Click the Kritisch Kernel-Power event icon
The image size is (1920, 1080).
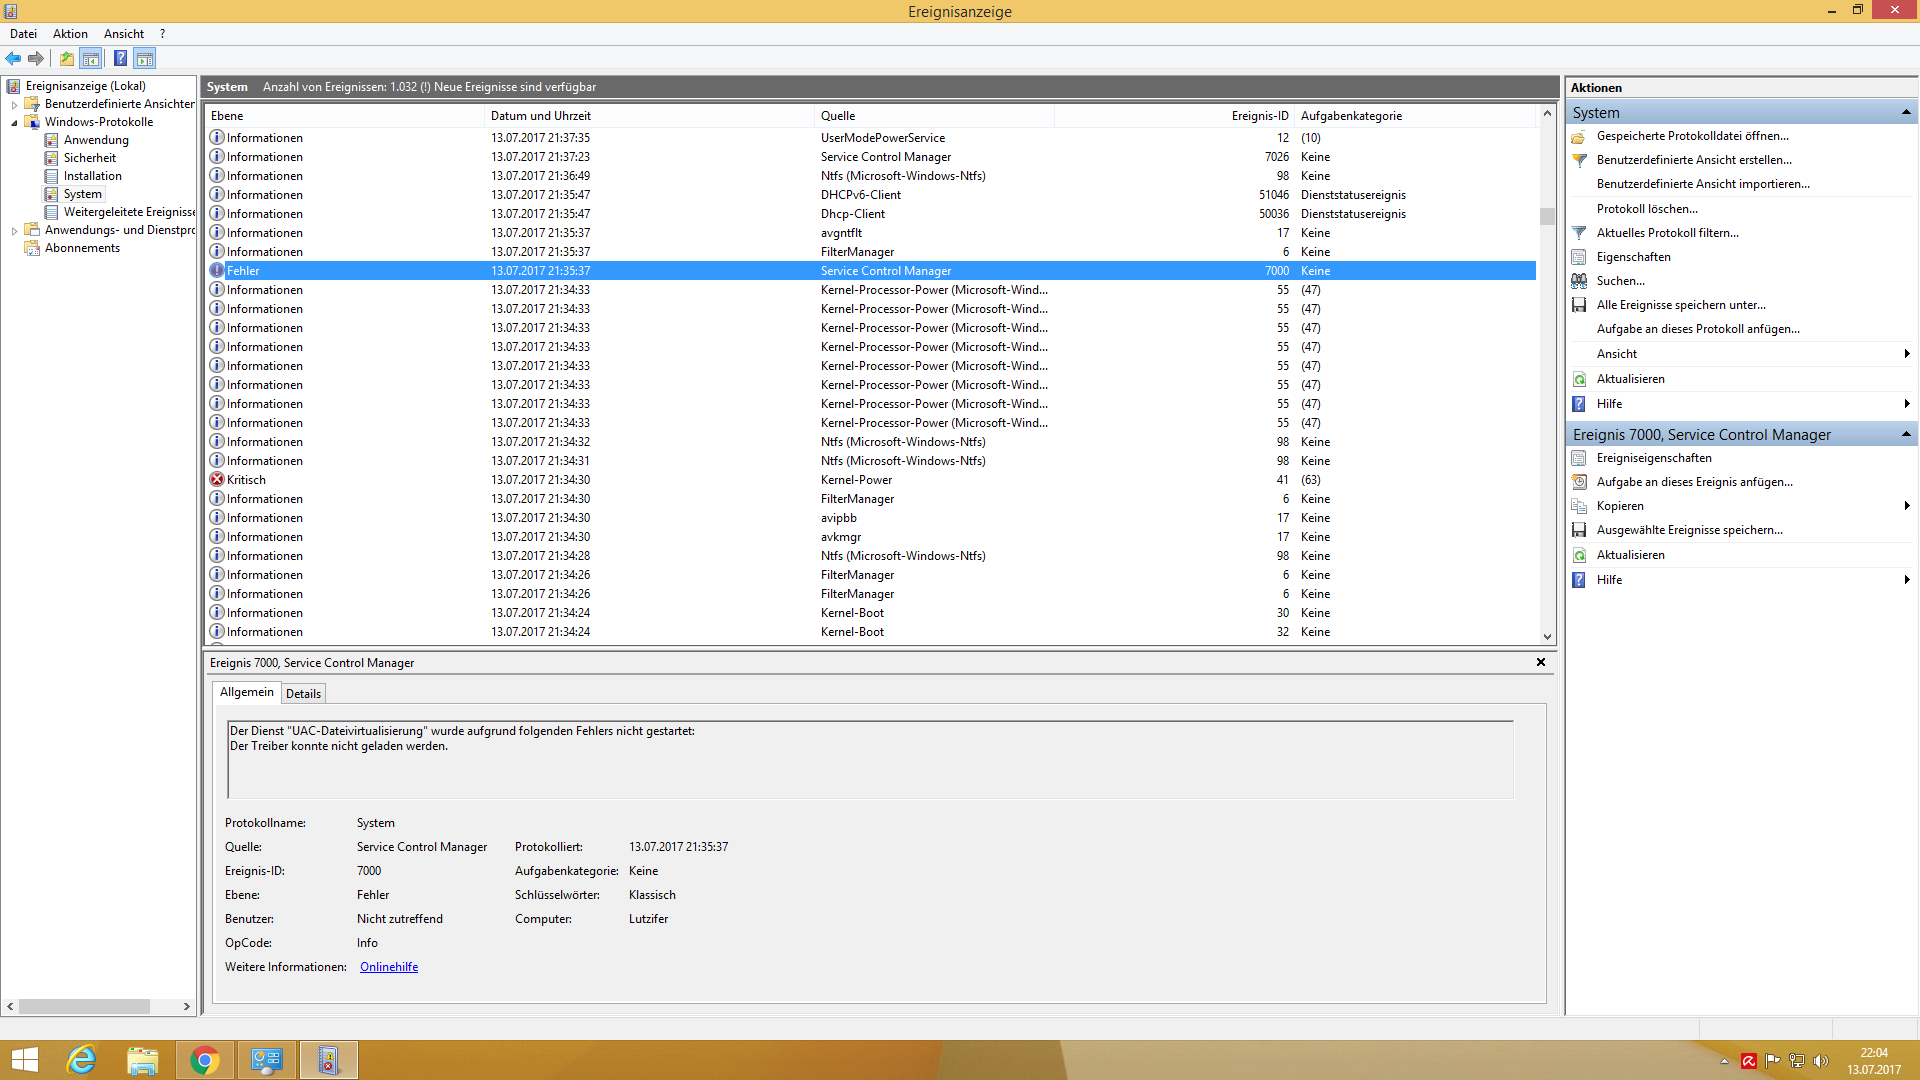pos(217,480)
